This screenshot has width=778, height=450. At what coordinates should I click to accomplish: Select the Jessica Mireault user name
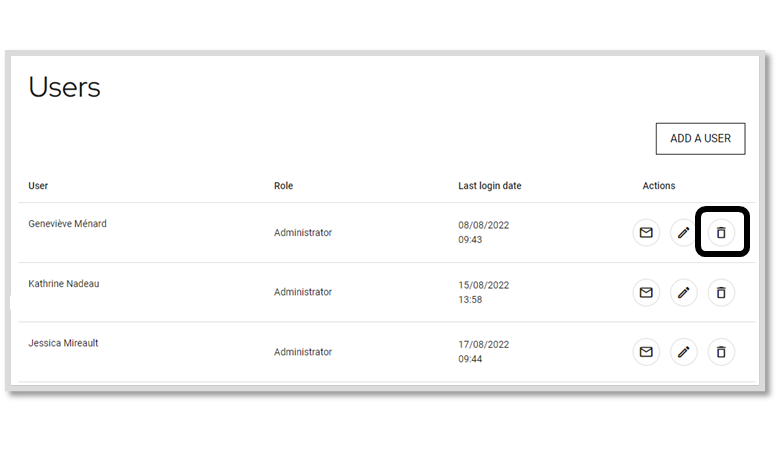click(63, 343)
